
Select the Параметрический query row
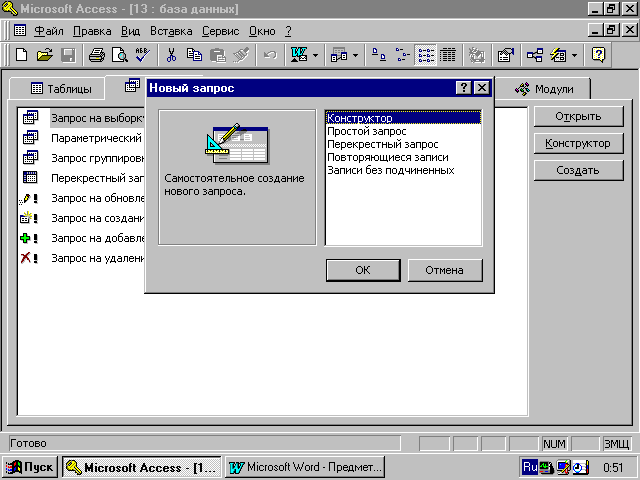(83, 138)
